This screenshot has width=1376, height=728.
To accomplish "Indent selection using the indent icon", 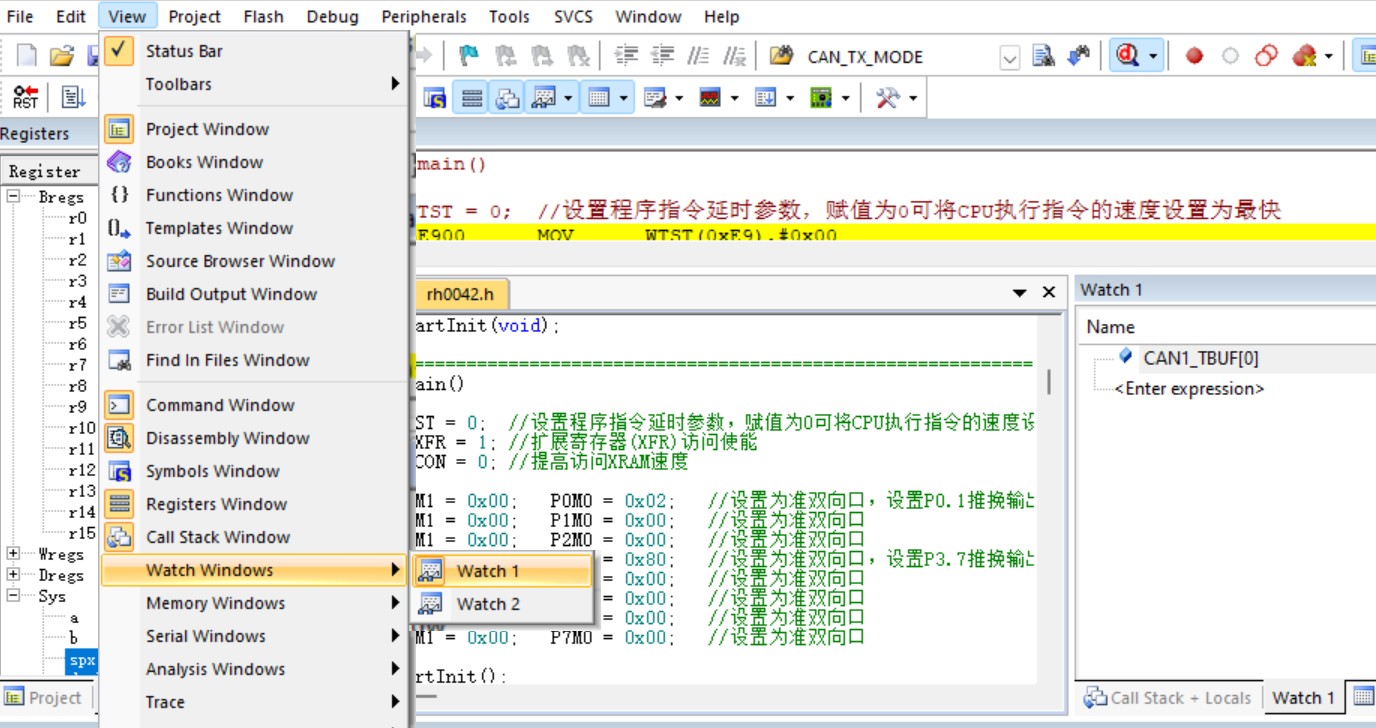I will 627,56.
